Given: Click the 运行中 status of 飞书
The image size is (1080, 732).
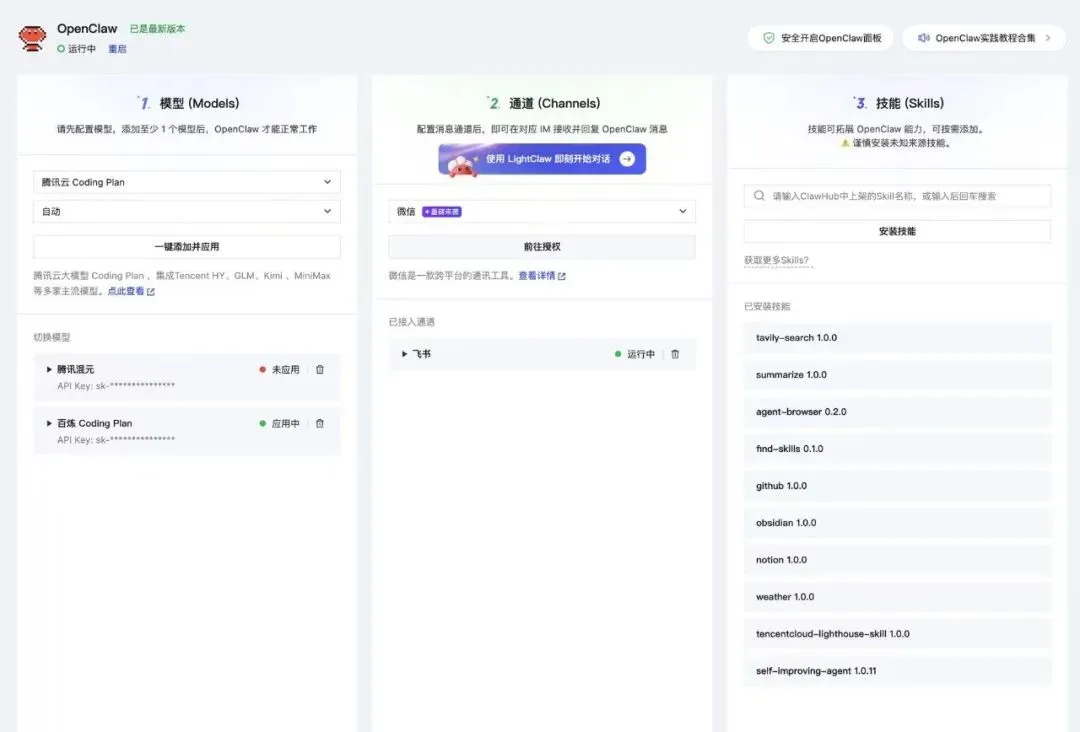Looking at the screenshot, I should 634,354.
